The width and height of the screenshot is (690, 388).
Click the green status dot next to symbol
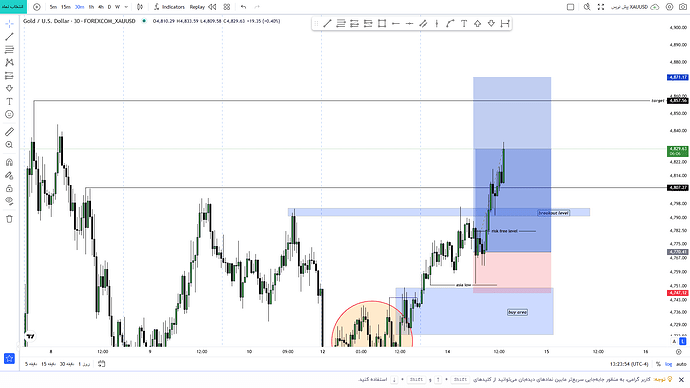[144, 21]
